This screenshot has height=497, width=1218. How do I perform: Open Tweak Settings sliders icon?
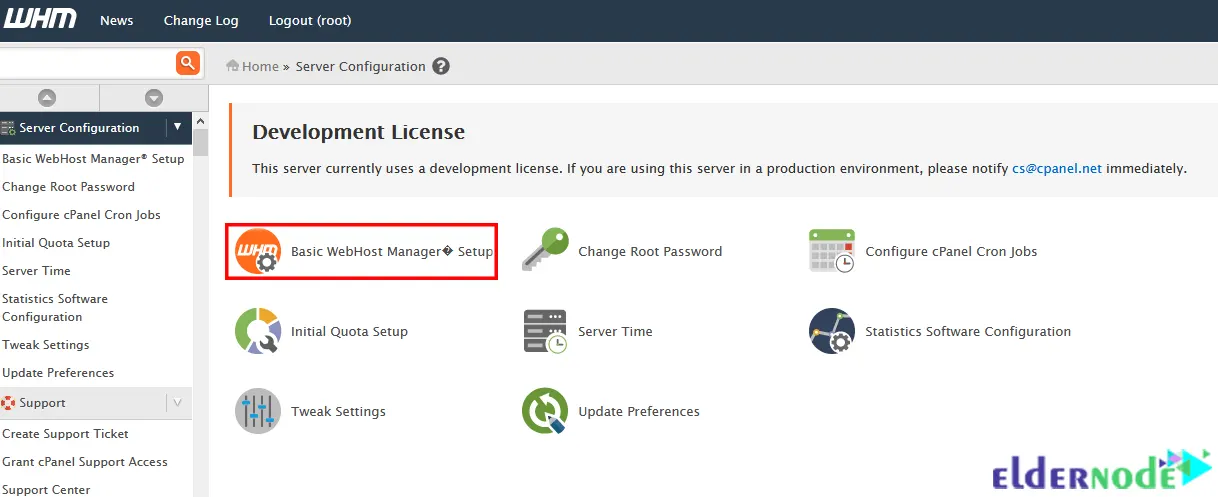[x=258, y=411]
